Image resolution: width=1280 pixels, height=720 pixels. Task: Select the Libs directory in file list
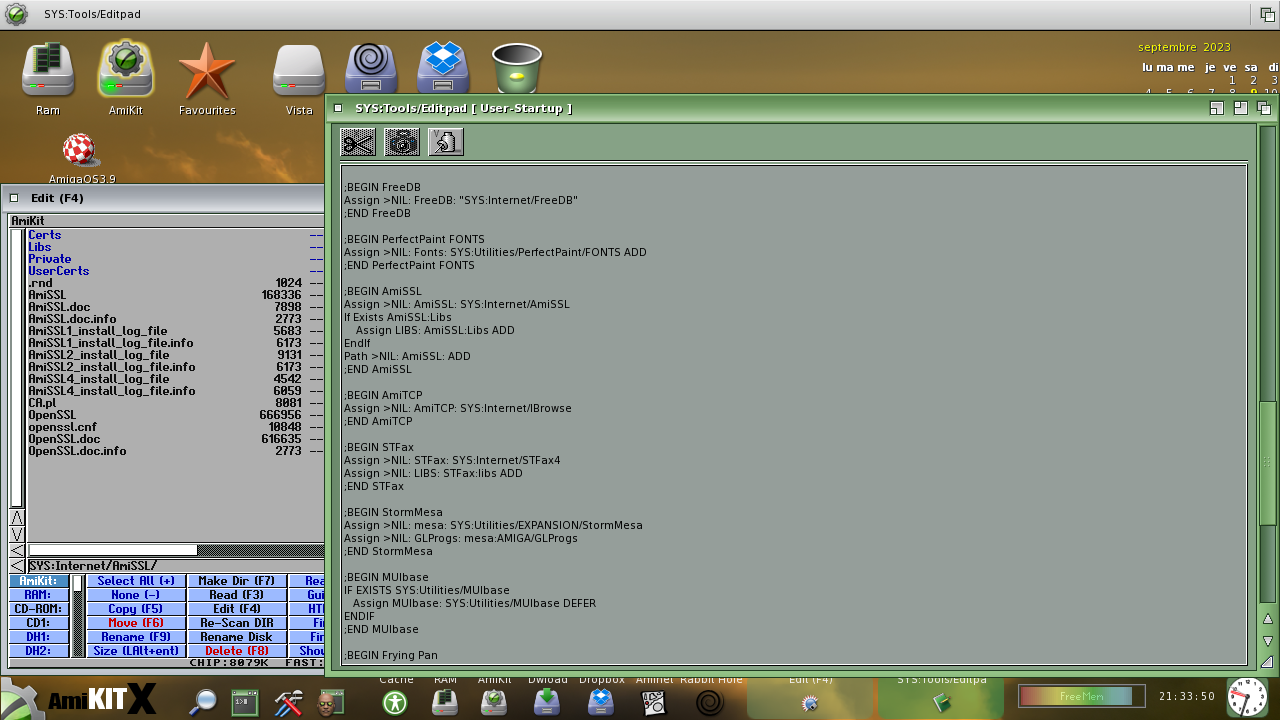pyautogui.click(x=175, y=247)
